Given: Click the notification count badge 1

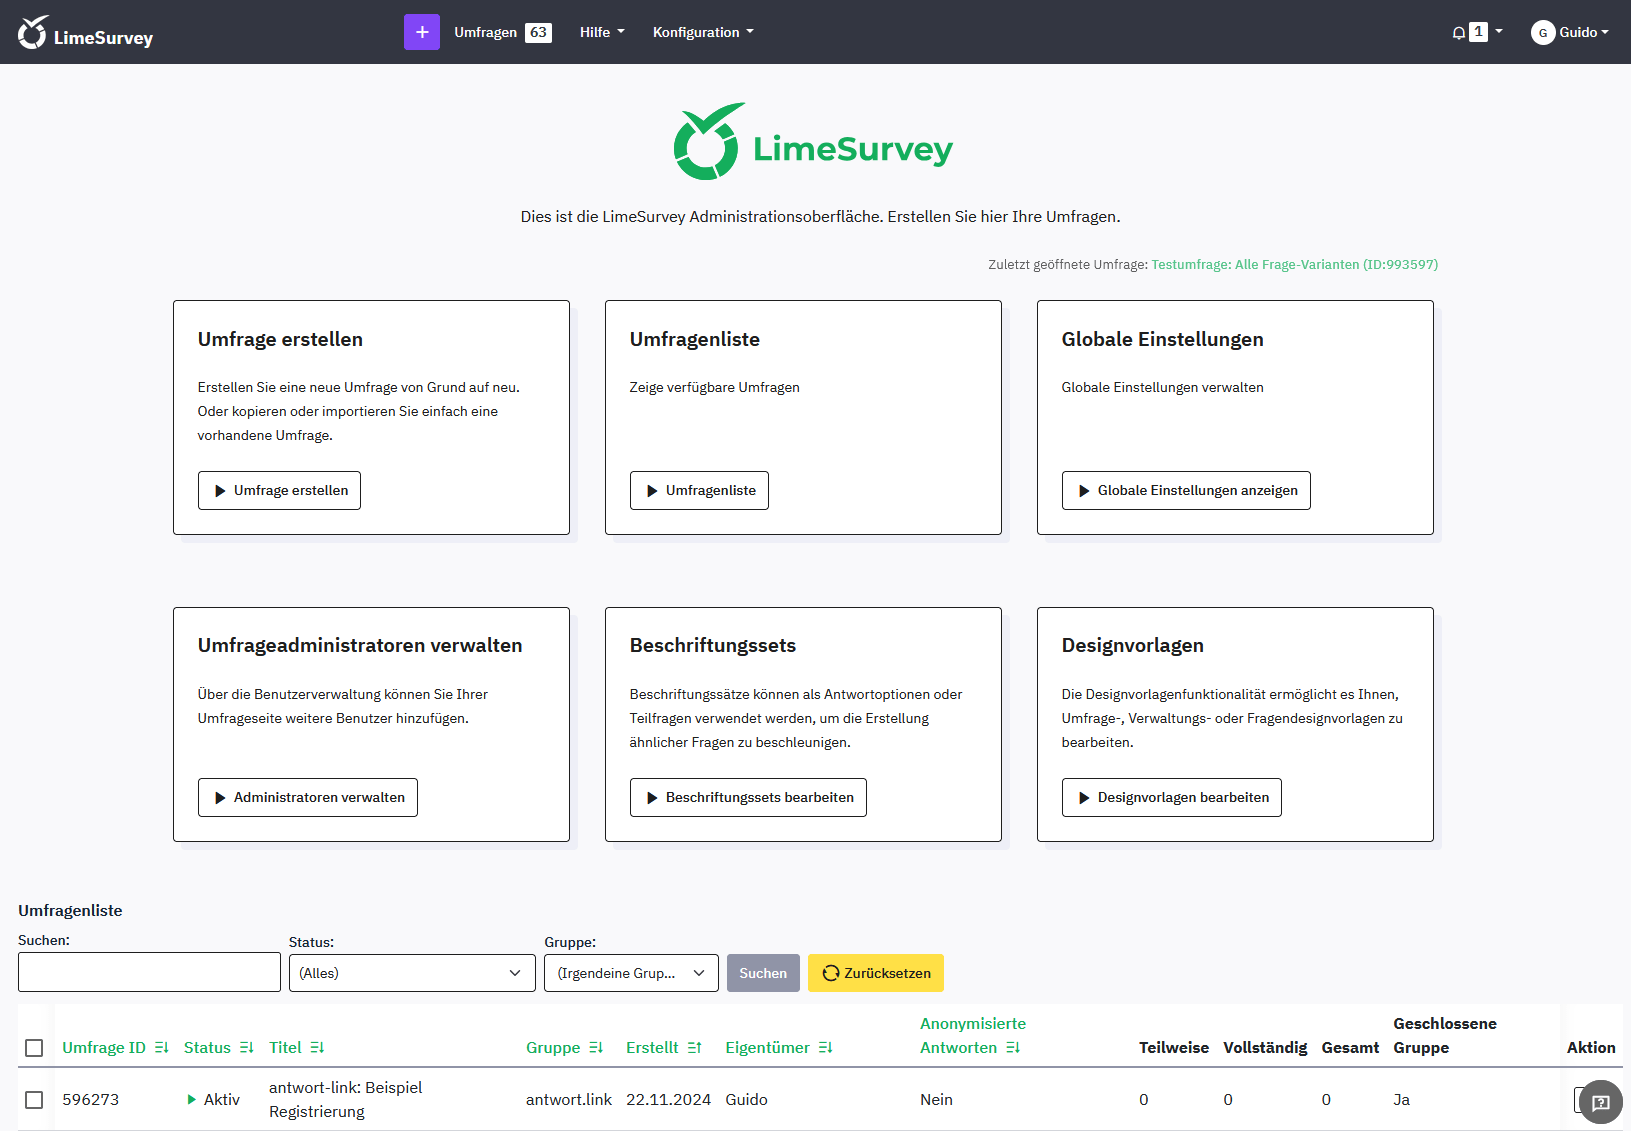Looking at the screenshot, I should point(1478,32).
